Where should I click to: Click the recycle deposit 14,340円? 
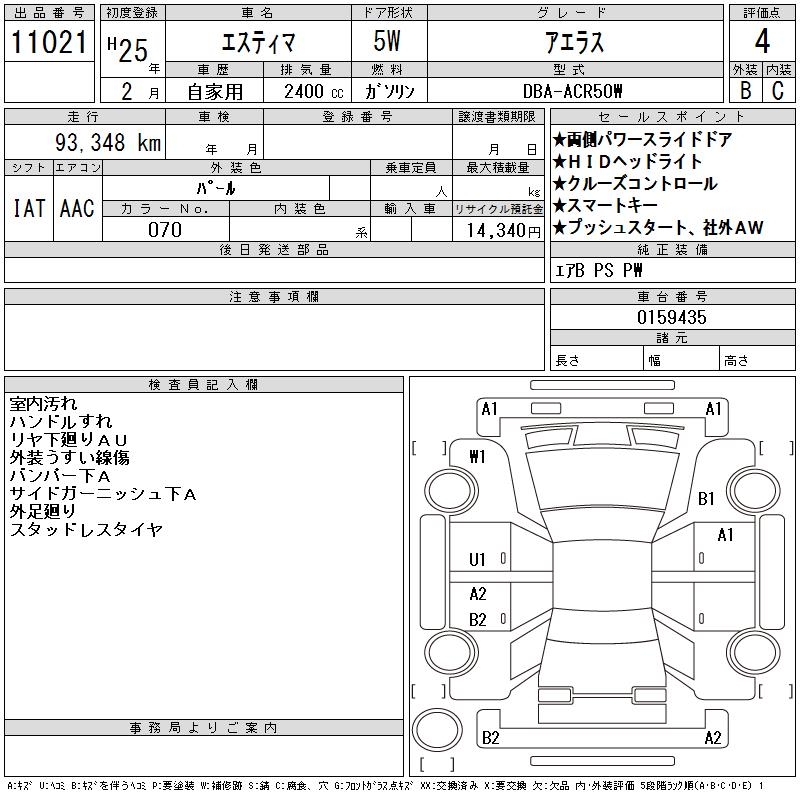pyautogui.click(x=504, y=231)
